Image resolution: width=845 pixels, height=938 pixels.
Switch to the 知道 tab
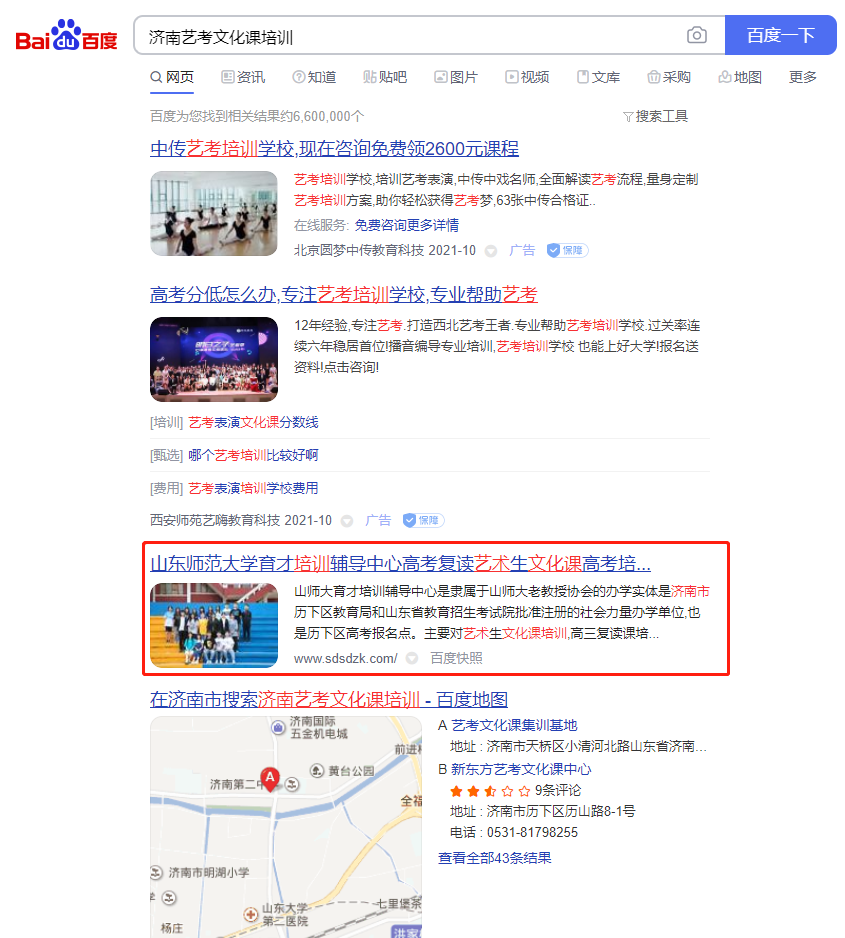click(x=315, y=77)
